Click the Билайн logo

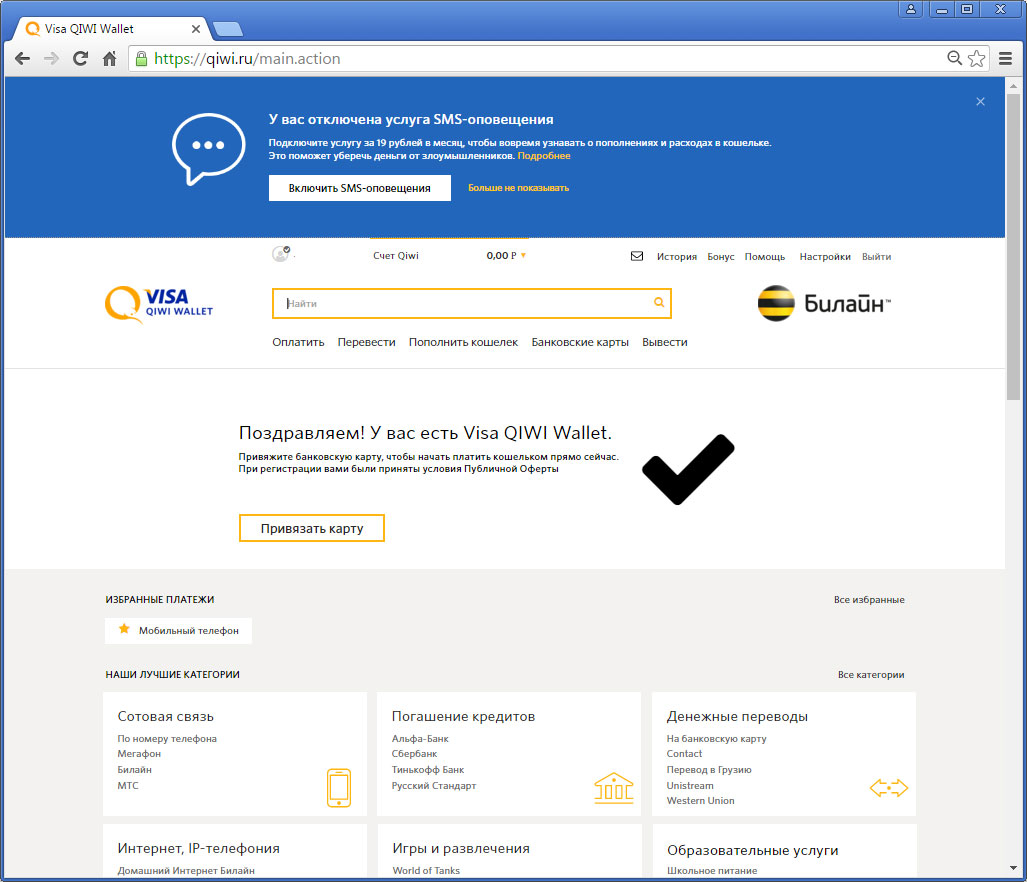click(824, 303)
